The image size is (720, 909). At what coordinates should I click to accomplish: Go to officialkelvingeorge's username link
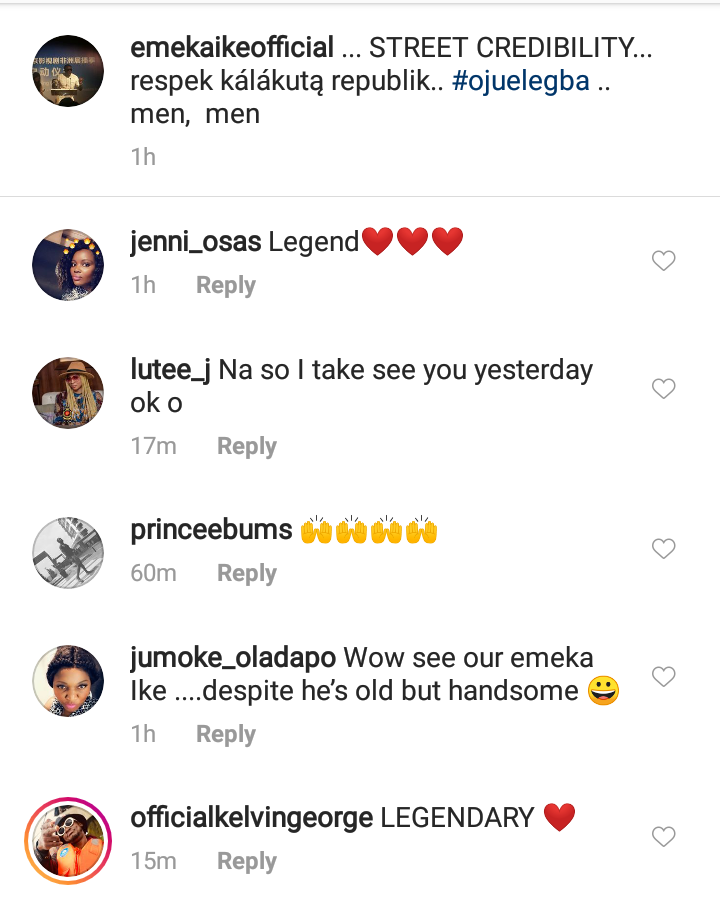click(x=252, y=817)
